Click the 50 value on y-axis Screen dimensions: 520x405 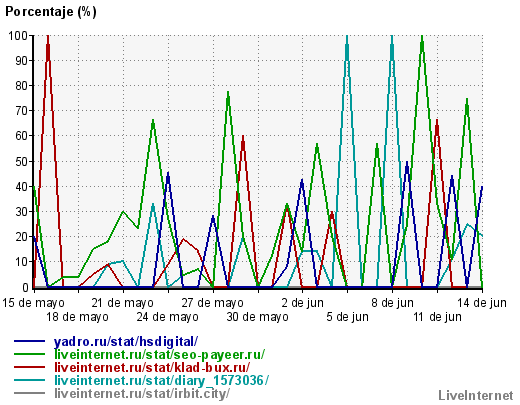click(22, 161)
